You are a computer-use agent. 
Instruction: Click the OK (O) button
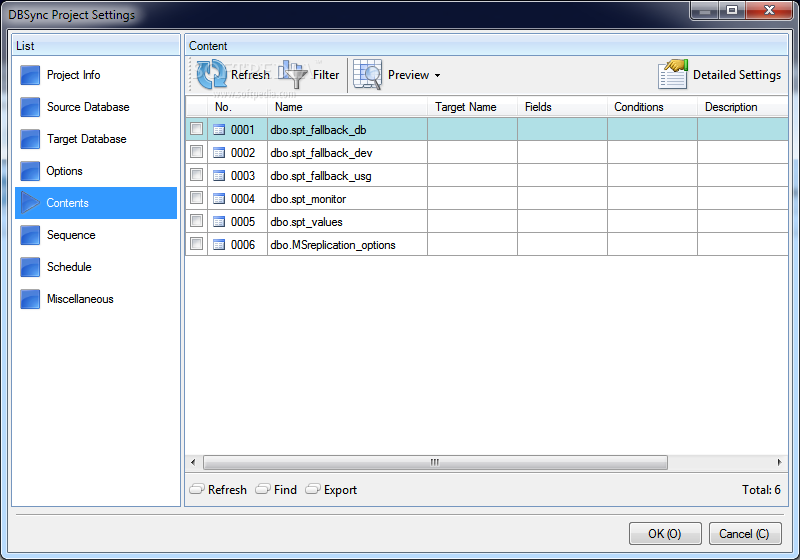click(665, 533)
